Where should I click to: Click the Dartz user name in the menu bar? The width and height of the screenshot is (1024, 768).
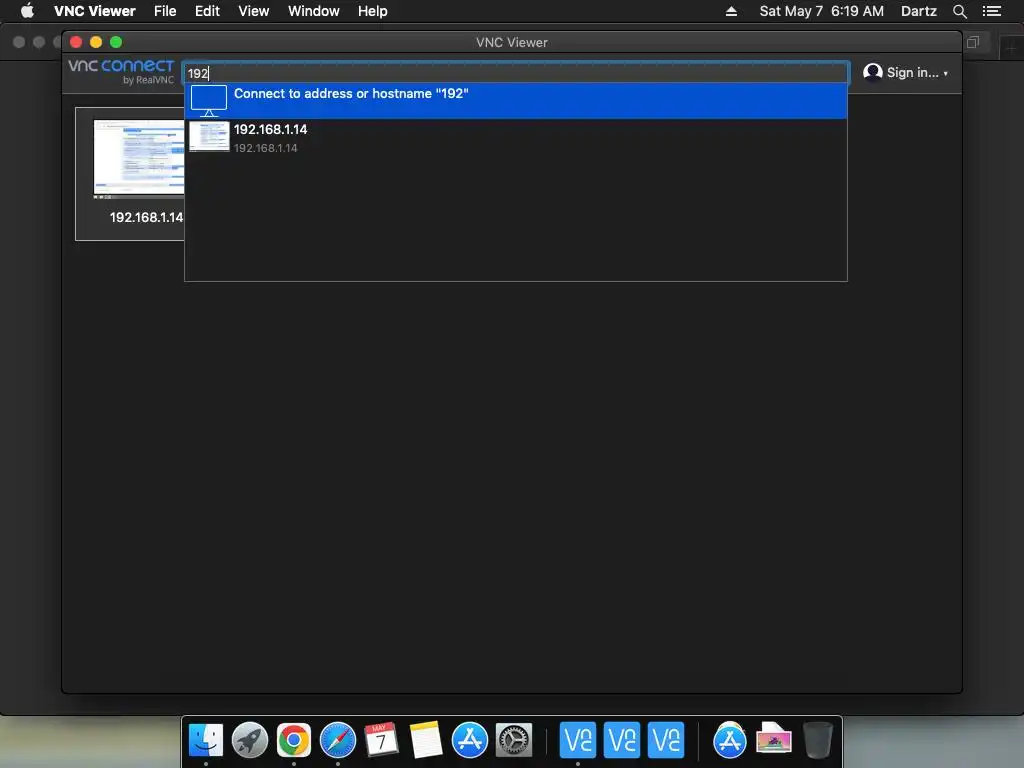pyautogui.click(x=918, y=11)
